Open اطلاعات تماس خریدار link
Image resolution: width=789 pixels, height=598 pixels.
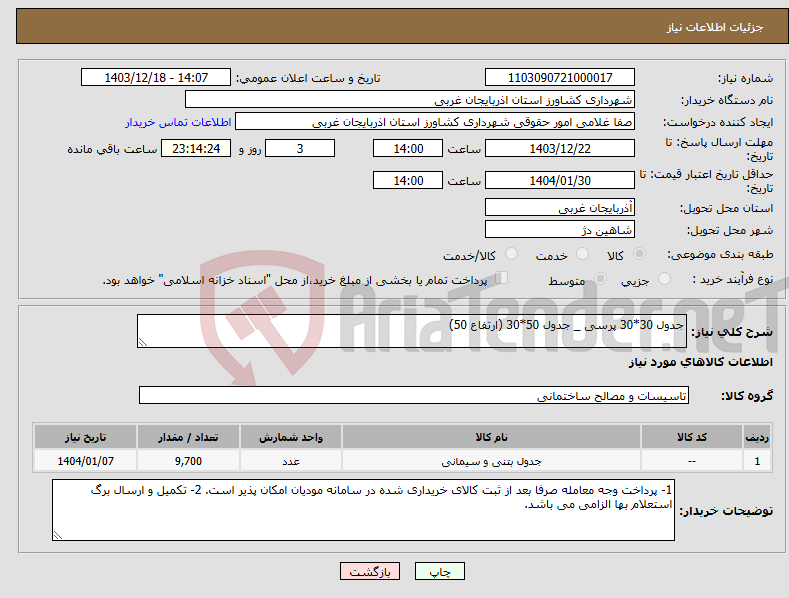click(x=178, y=122)
